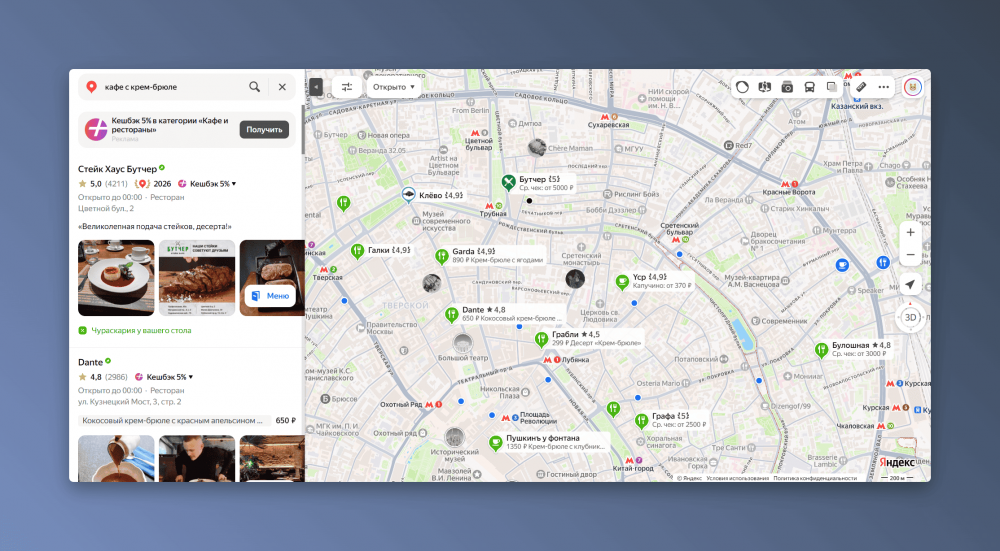This screenshot has height=551, width=1000.
Task: Toggle street panoramas camera icon
Action: coord(787,87)
